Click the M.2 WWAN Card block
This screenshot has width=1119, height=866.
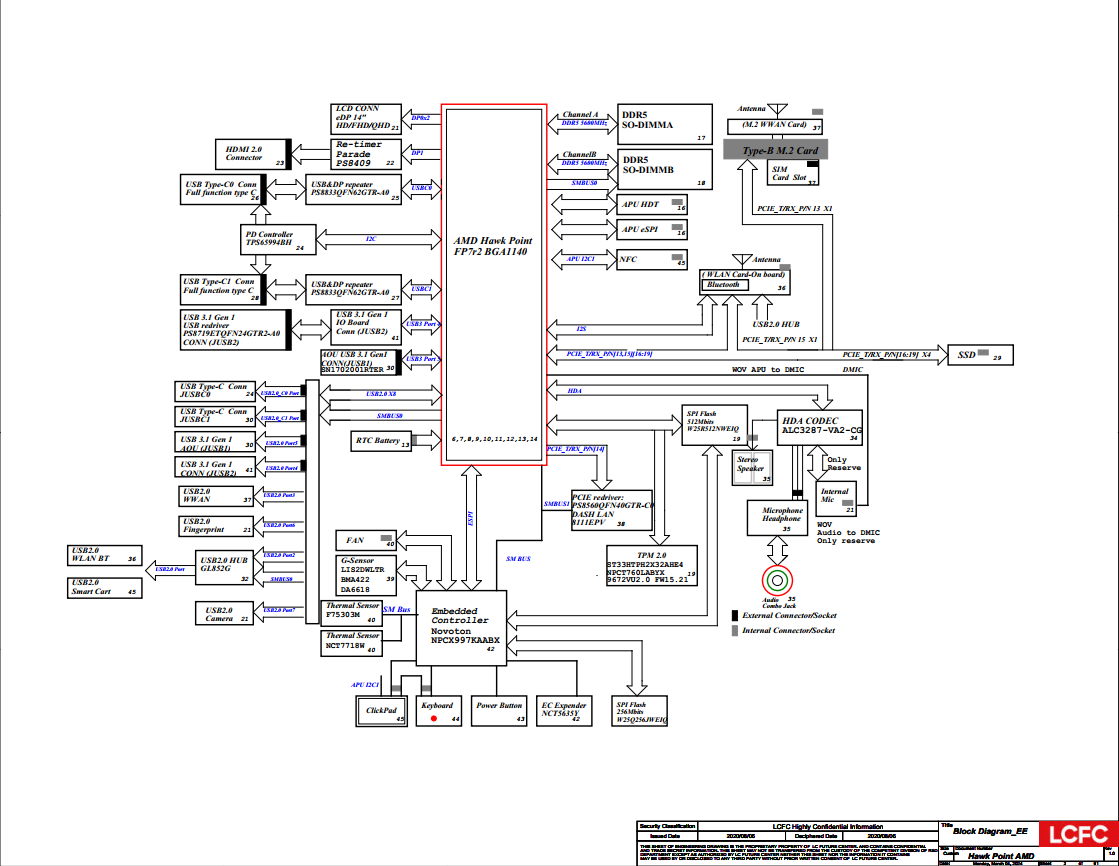(x=774, y=126)
